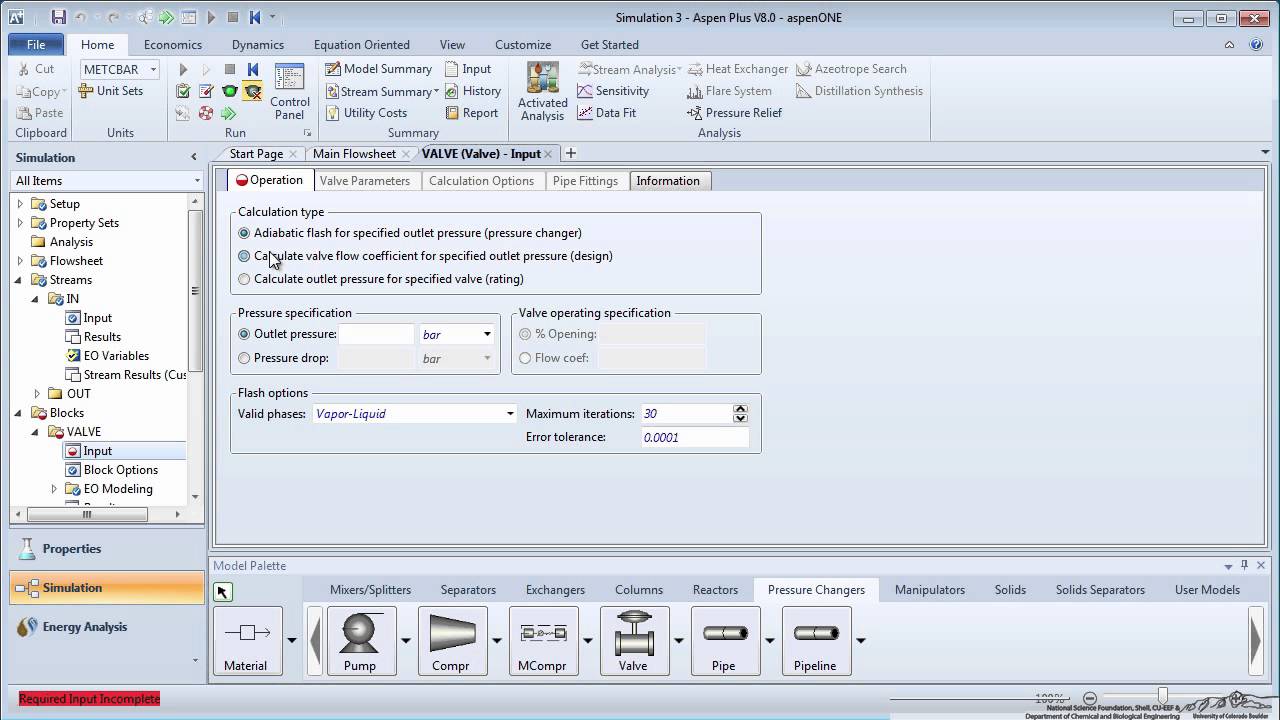Open Utility Costs
The image size is (1280, 720).
tap(366, 113)
